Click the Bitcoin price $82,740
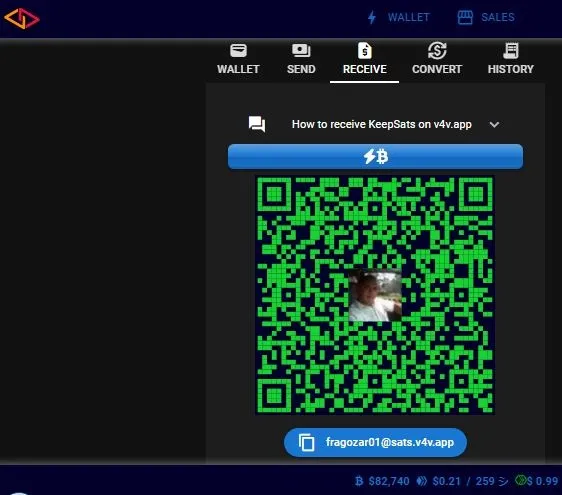Viewport: 562px width, 495px height. coord(389,481)
